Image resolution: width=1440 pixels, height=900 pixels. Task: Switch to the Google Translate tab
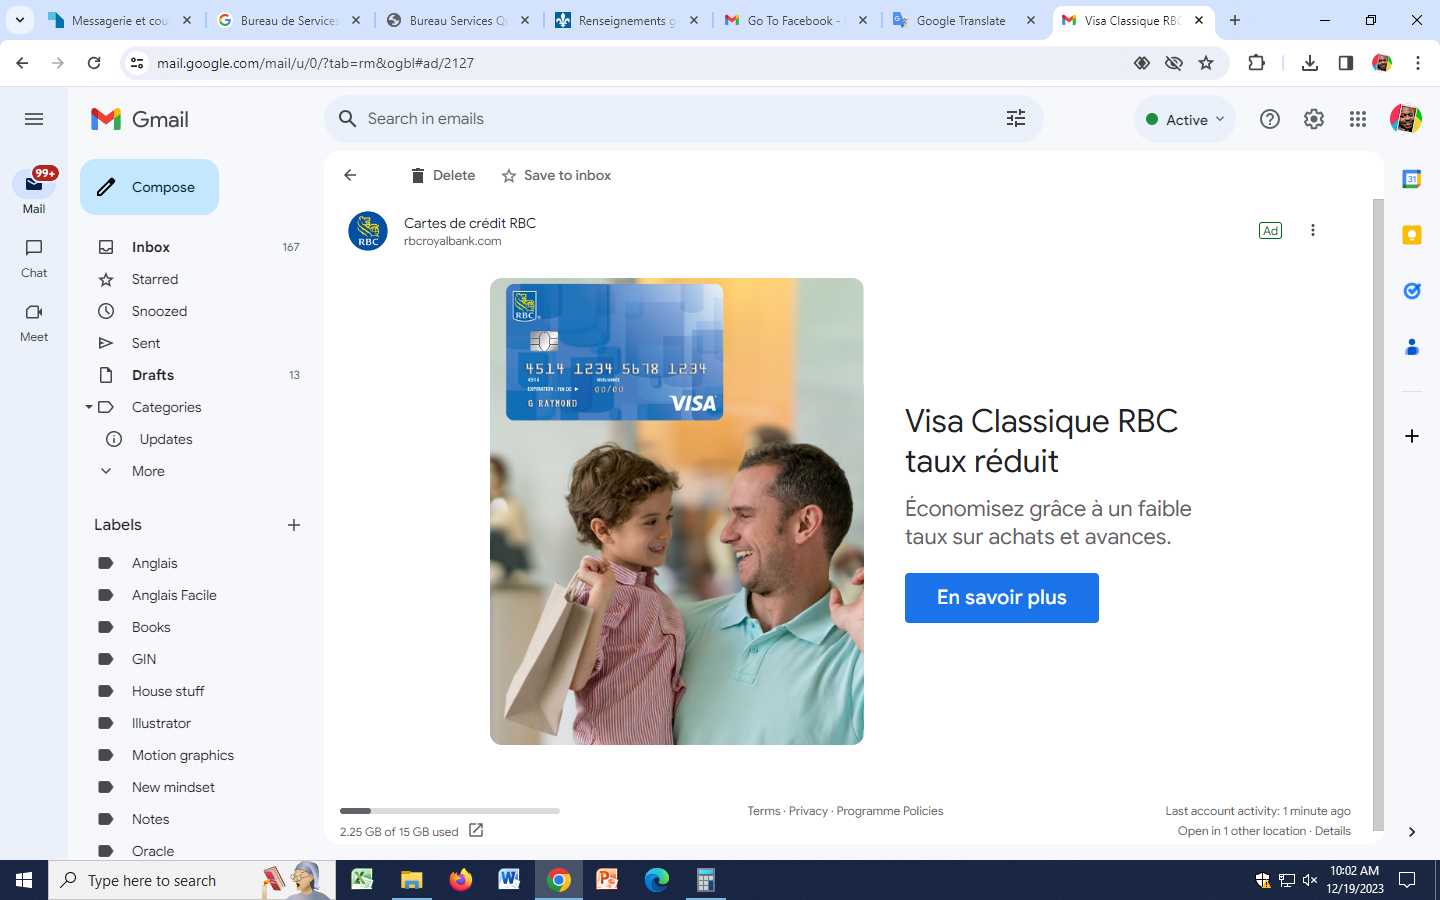[960, 20]
